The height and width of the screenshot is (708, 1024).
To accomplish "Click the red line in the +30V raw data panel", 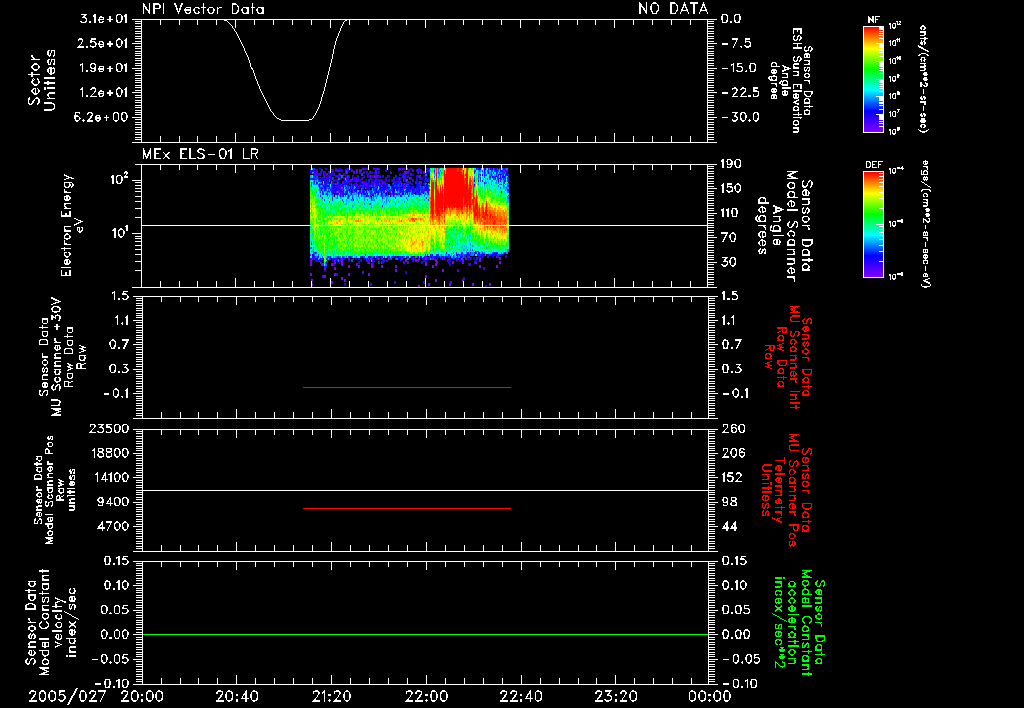I will [x=407, y=387].
